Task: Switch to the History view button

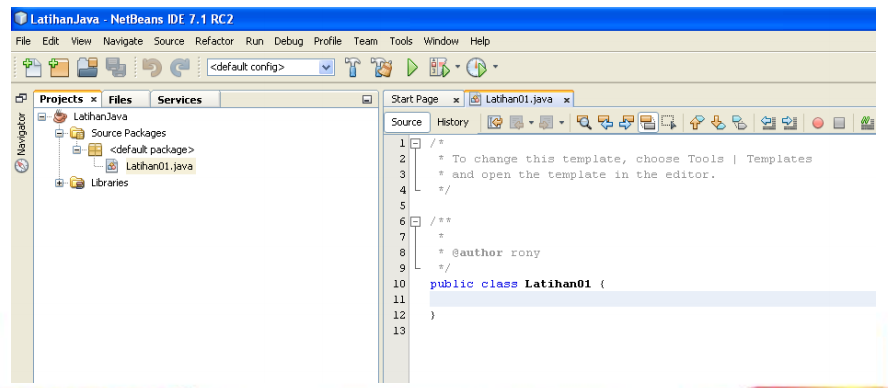Action: coord(453,122)
